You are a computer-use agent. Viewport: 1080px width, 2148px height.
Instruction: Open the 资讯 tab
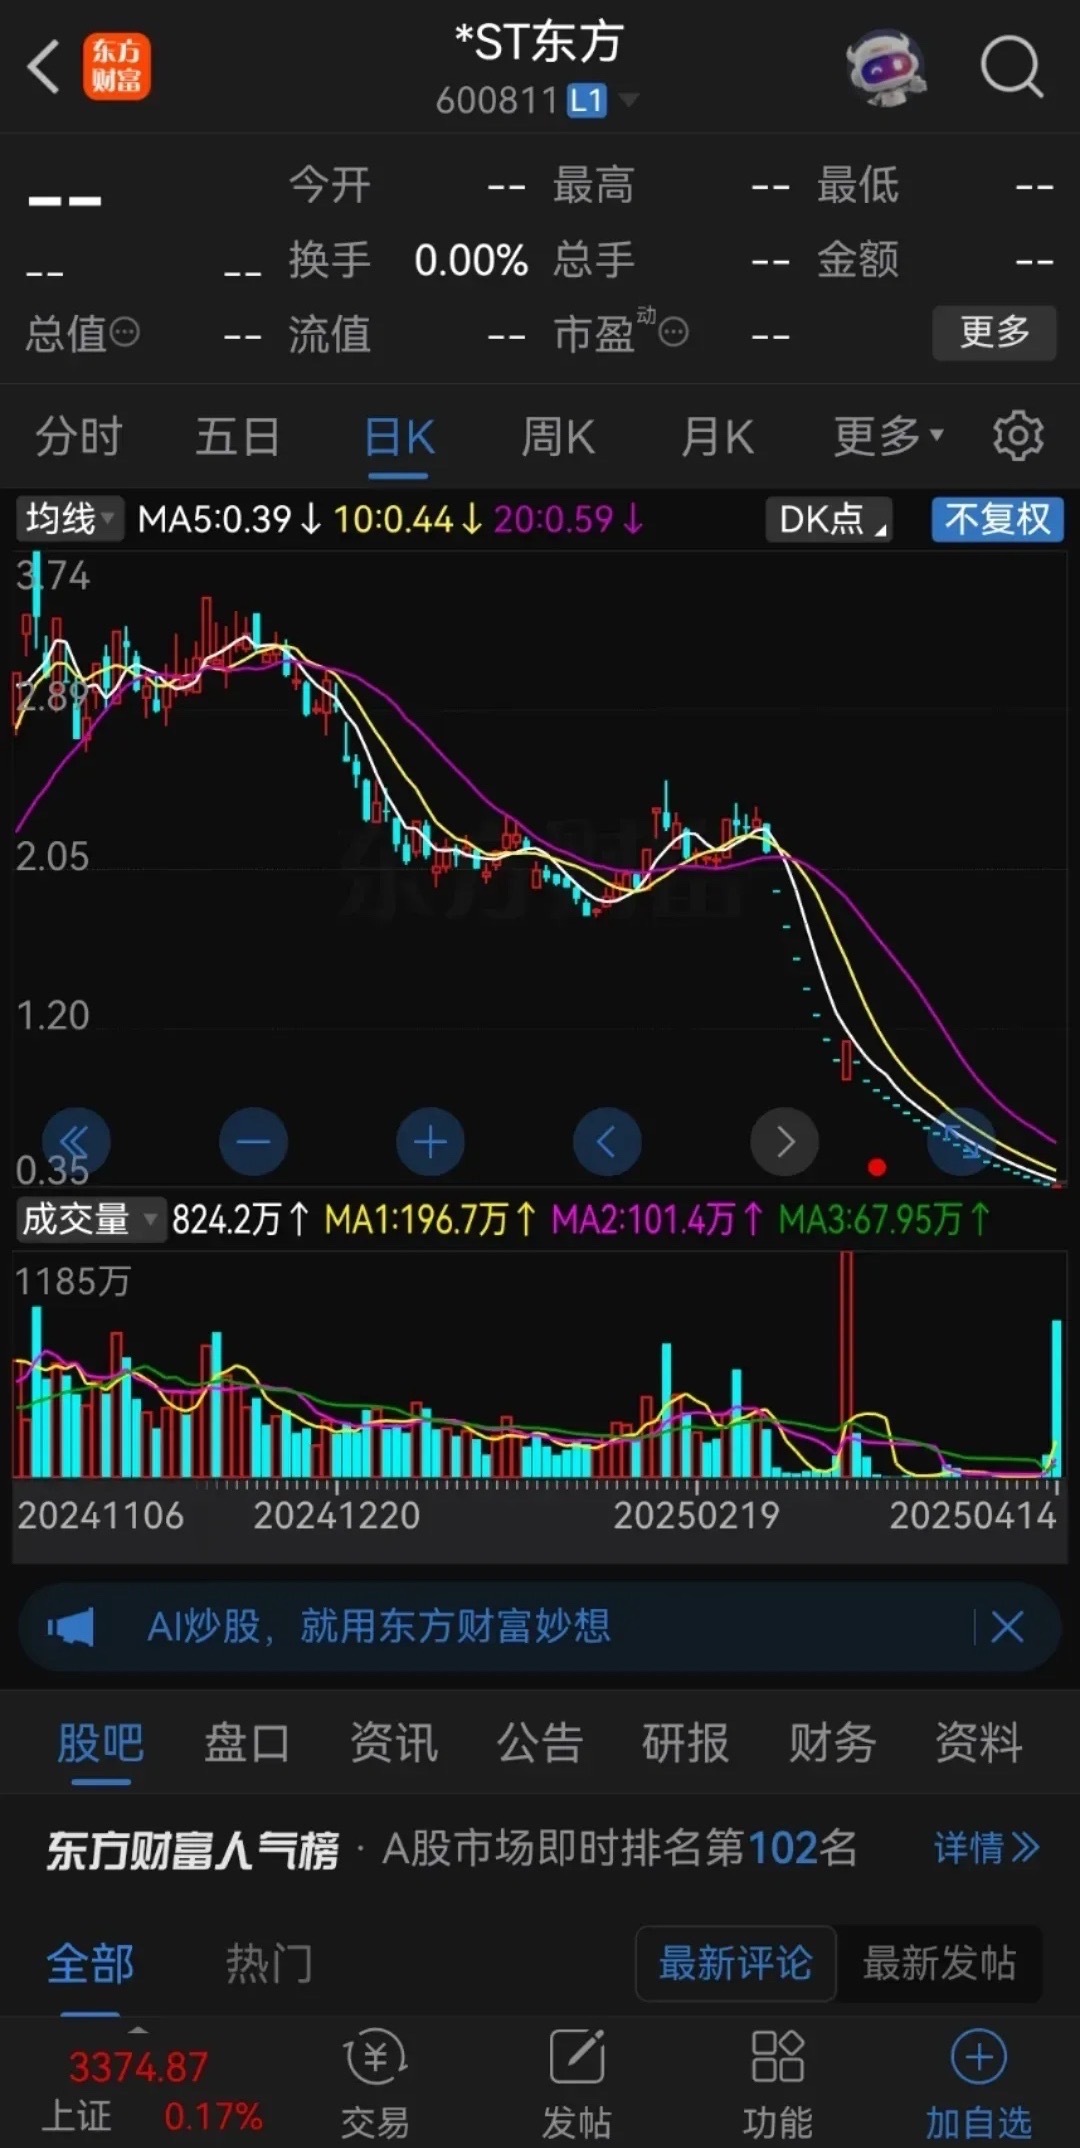(x=393, y=1743)
